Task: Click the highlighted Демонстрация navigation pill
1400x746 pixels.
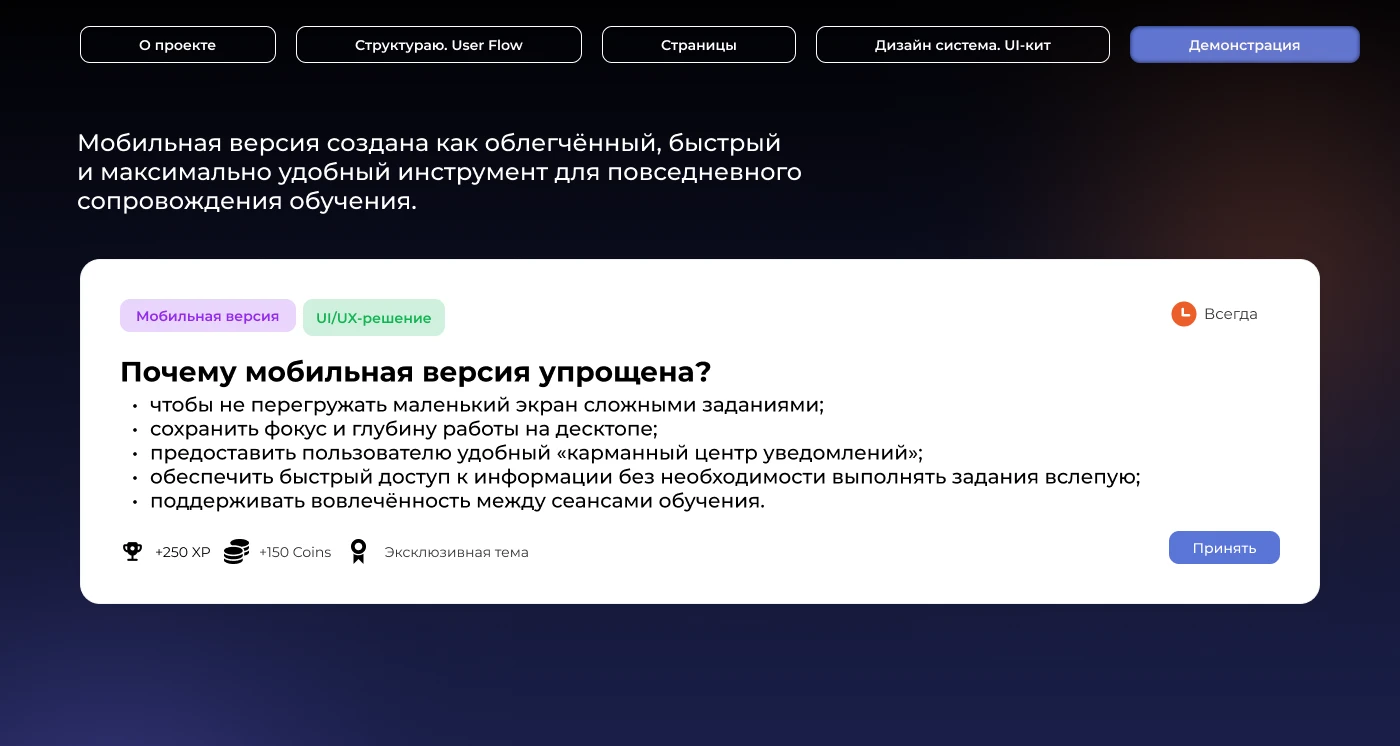Action: pos(1244,44)
